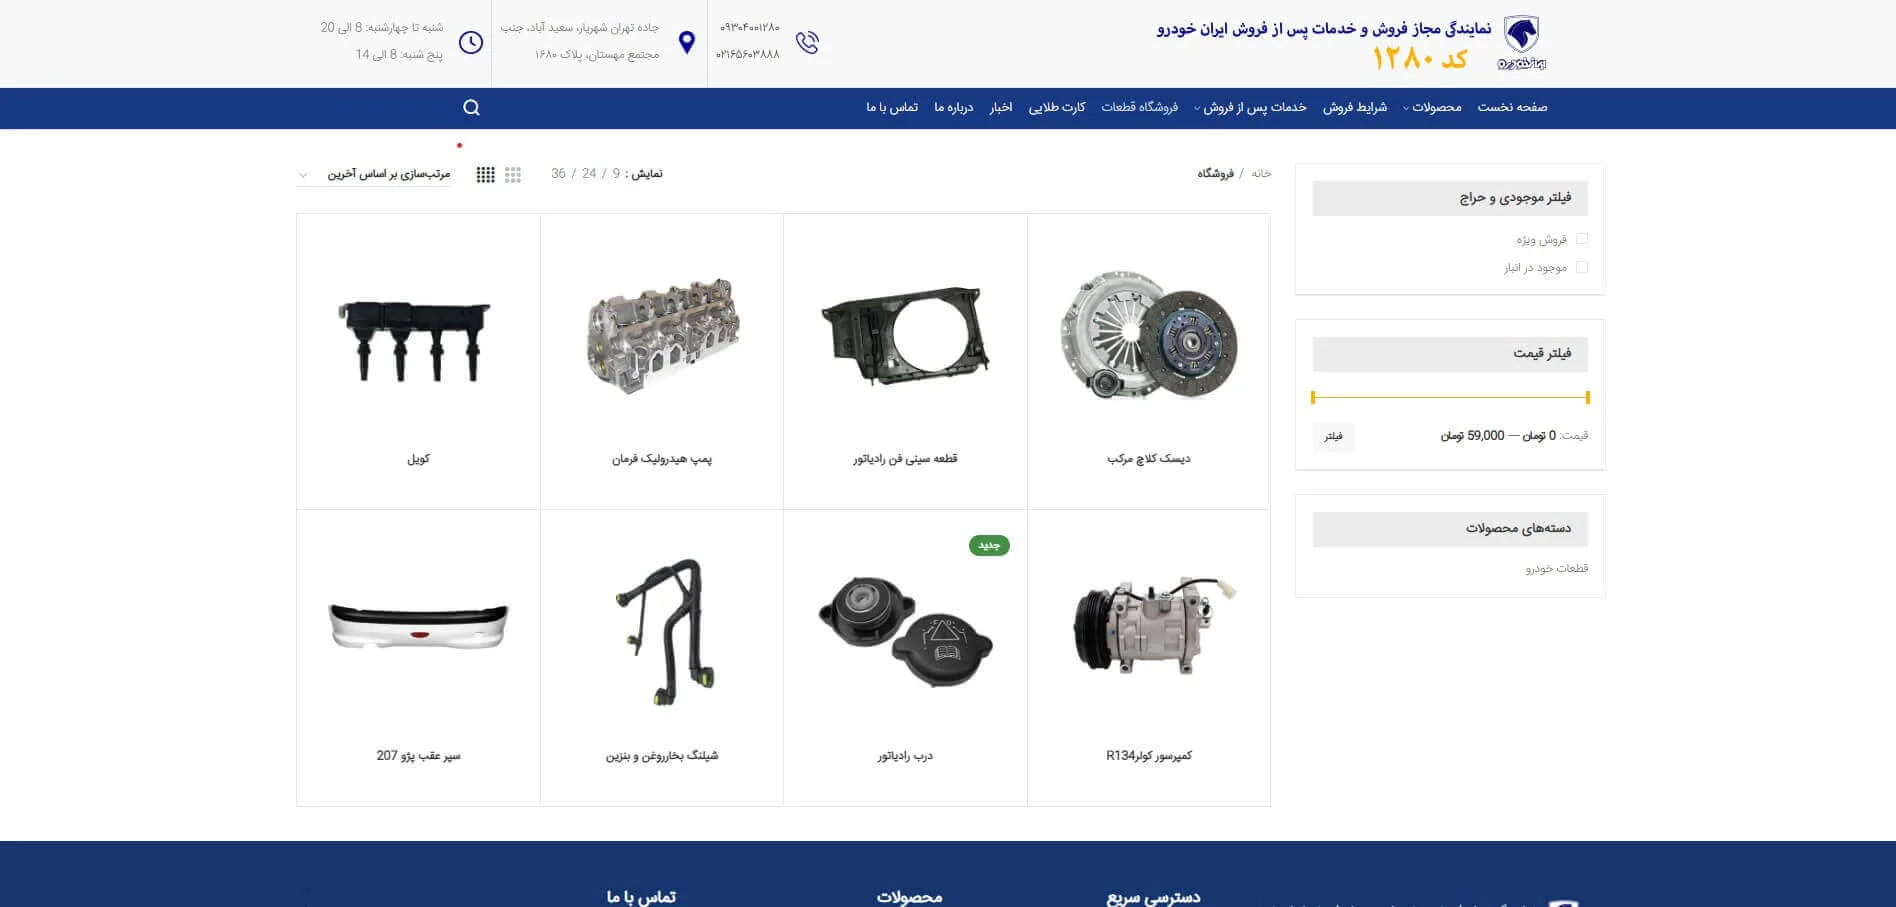Click the clock working hours icon
The height and width of the screenshot is (907, 1896).
[x=471, y=43]
